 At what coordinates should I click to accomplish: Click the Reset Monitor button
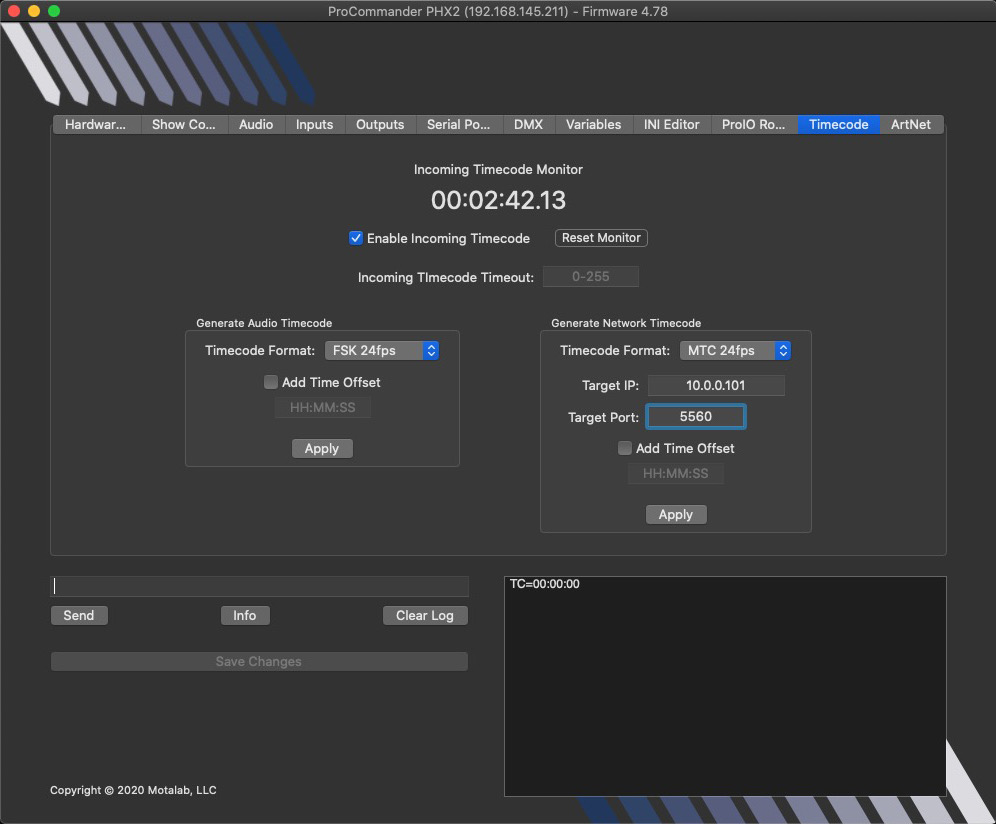coord(601,238)
